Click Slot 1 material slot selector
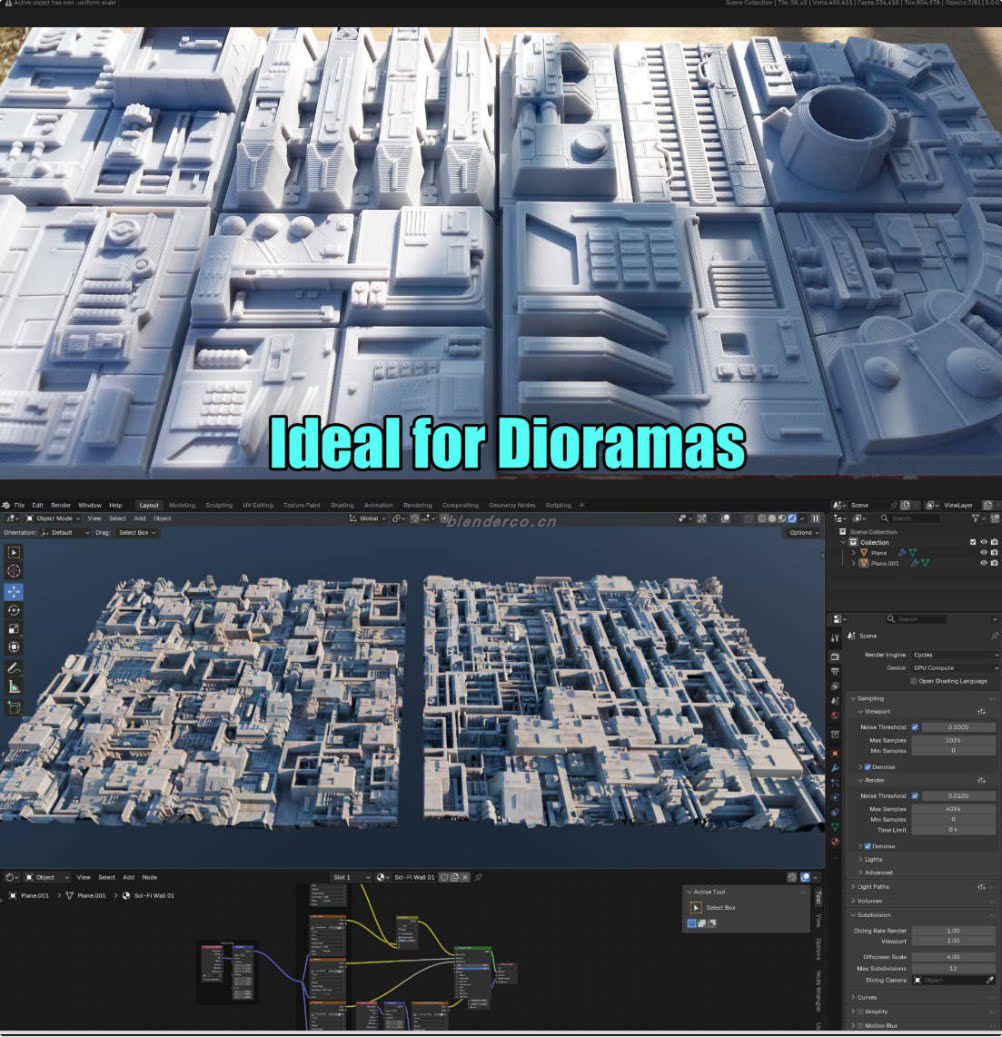1002x1037 pixels. tap(350, 878)
